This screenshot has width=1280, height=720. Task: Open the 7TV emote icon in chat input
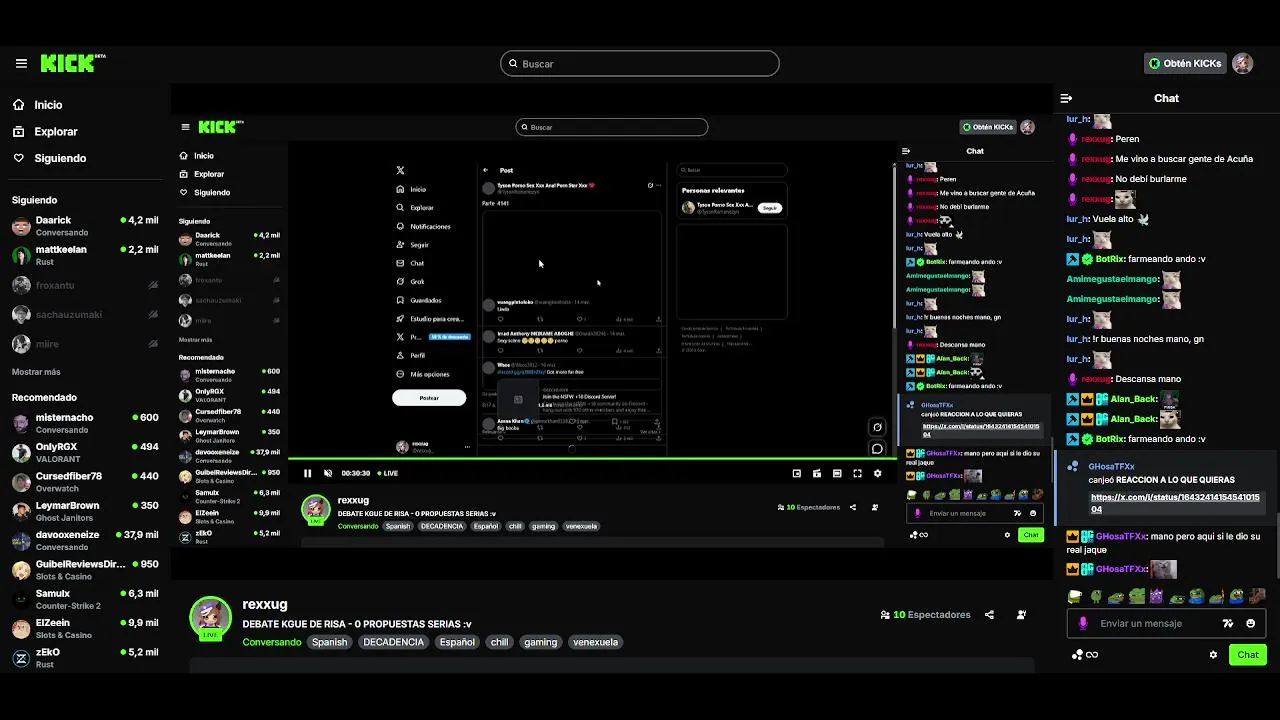tap(1228, 623)
